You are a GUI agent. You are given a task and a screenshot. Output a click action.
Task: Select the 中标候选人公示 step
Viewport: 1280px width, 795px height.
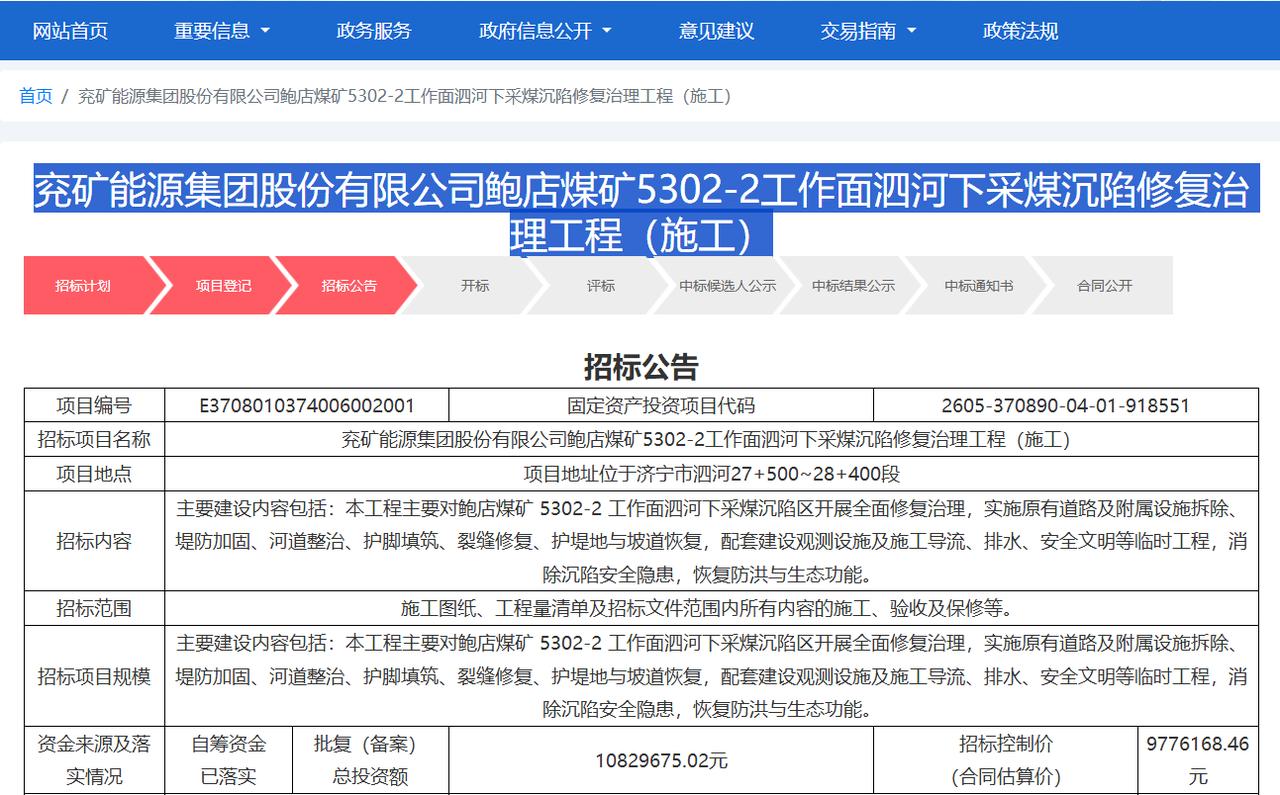727,286
